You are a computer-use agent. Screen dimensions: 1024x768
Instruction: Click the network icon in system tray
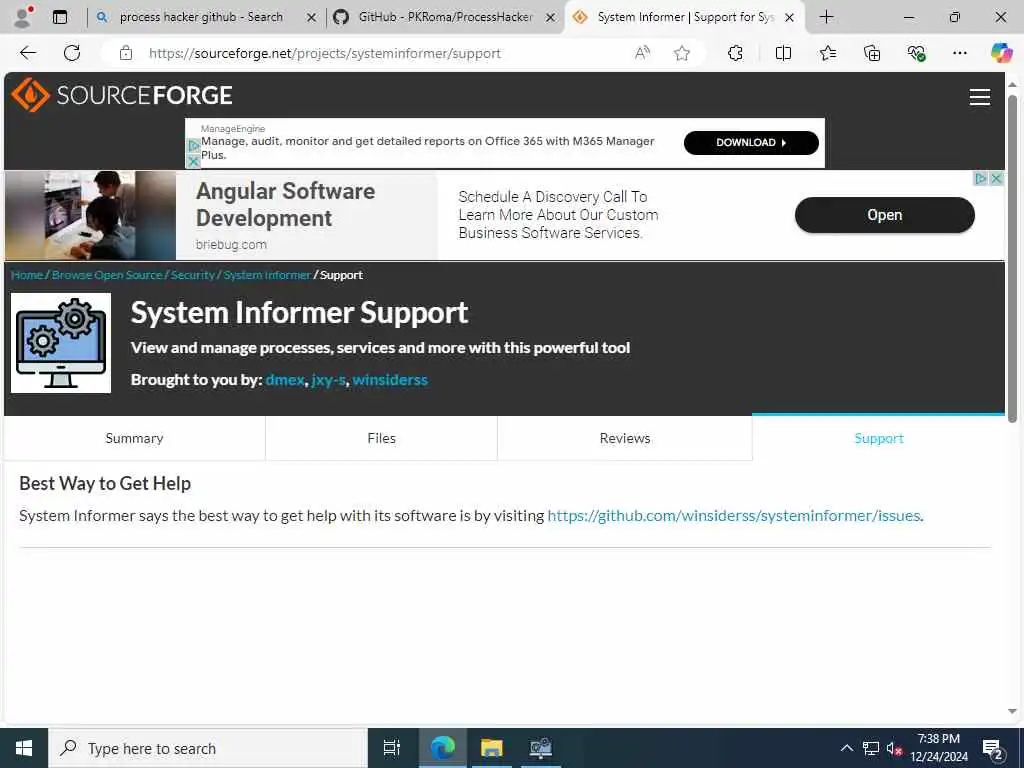[x=871, y=748]
